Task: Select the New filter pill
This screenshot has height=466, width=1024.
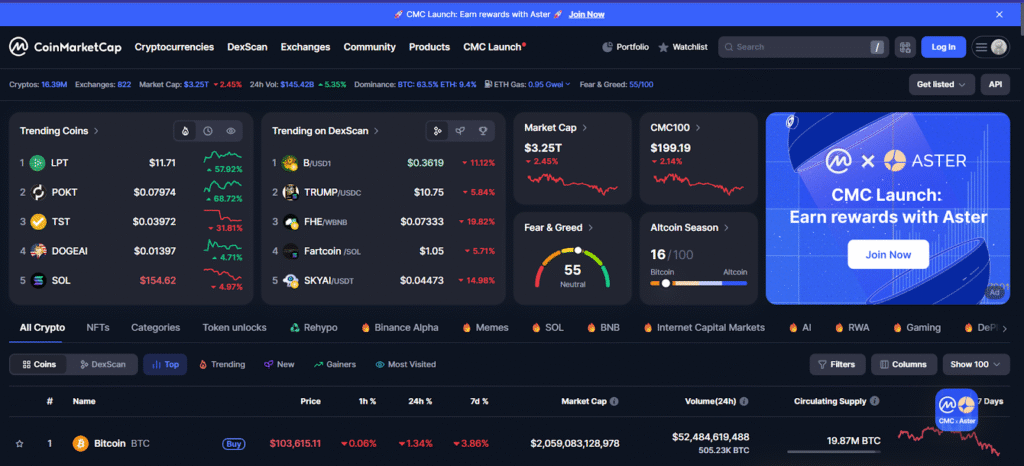Action: (x=279, y=364)
